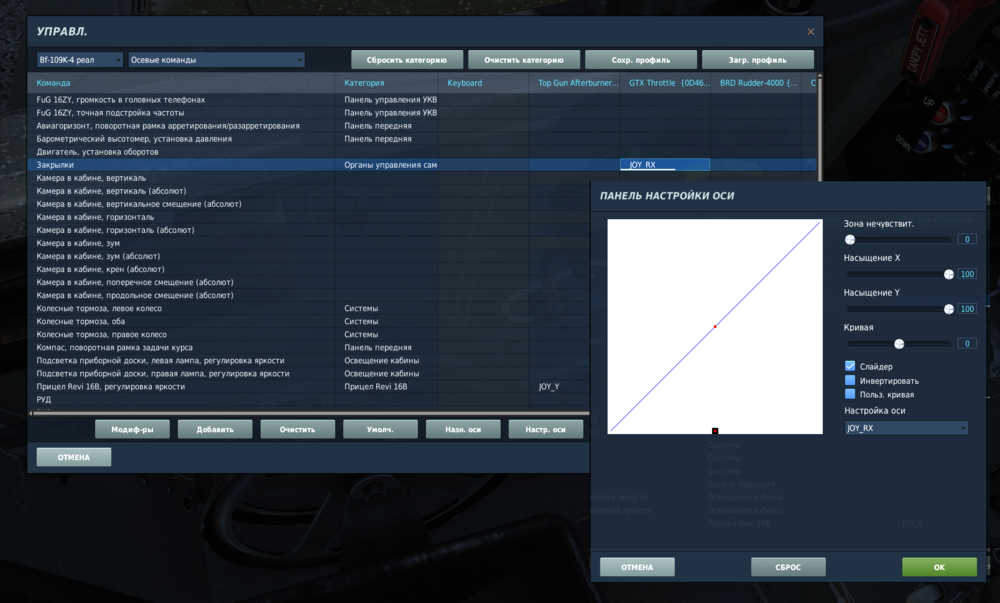Click the red center point on curve graph

715,327
